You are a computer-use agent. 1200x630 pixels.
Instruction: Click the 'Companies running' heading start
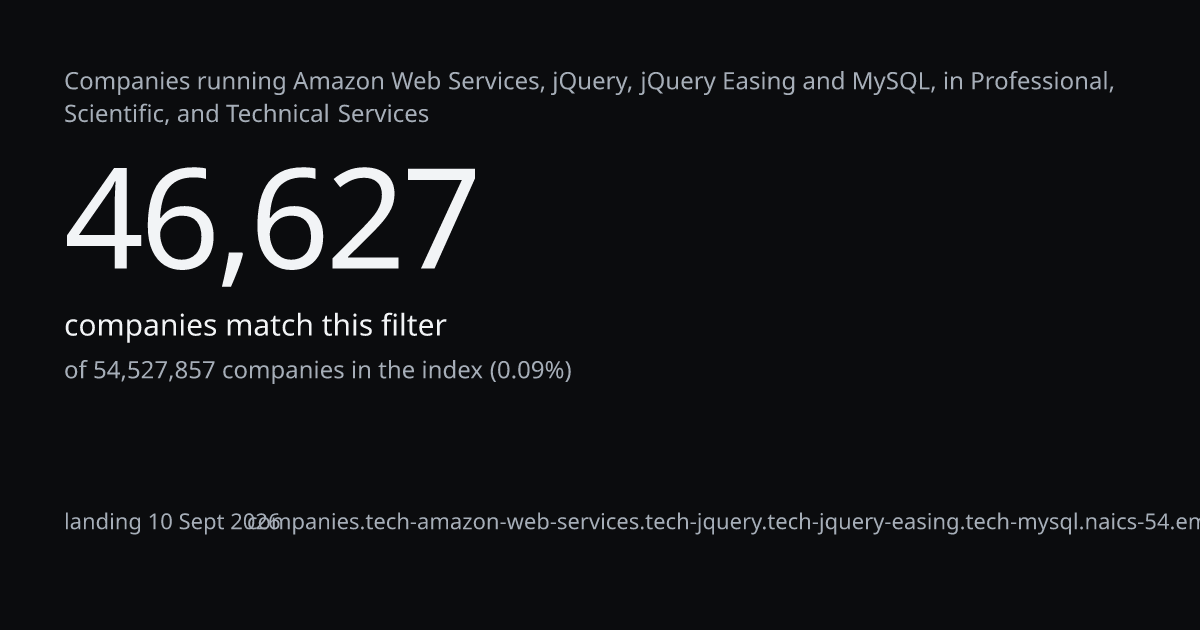[x=175, y=82]
